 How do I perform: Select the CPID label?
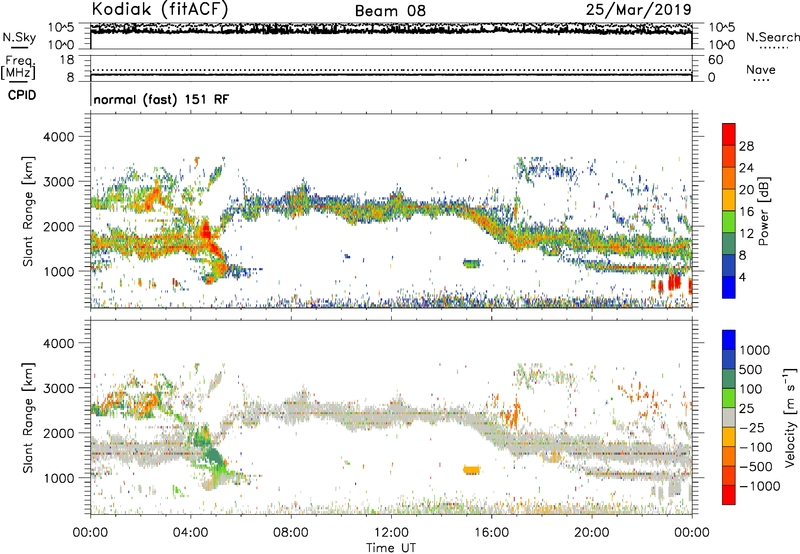(x=22, y=95)
